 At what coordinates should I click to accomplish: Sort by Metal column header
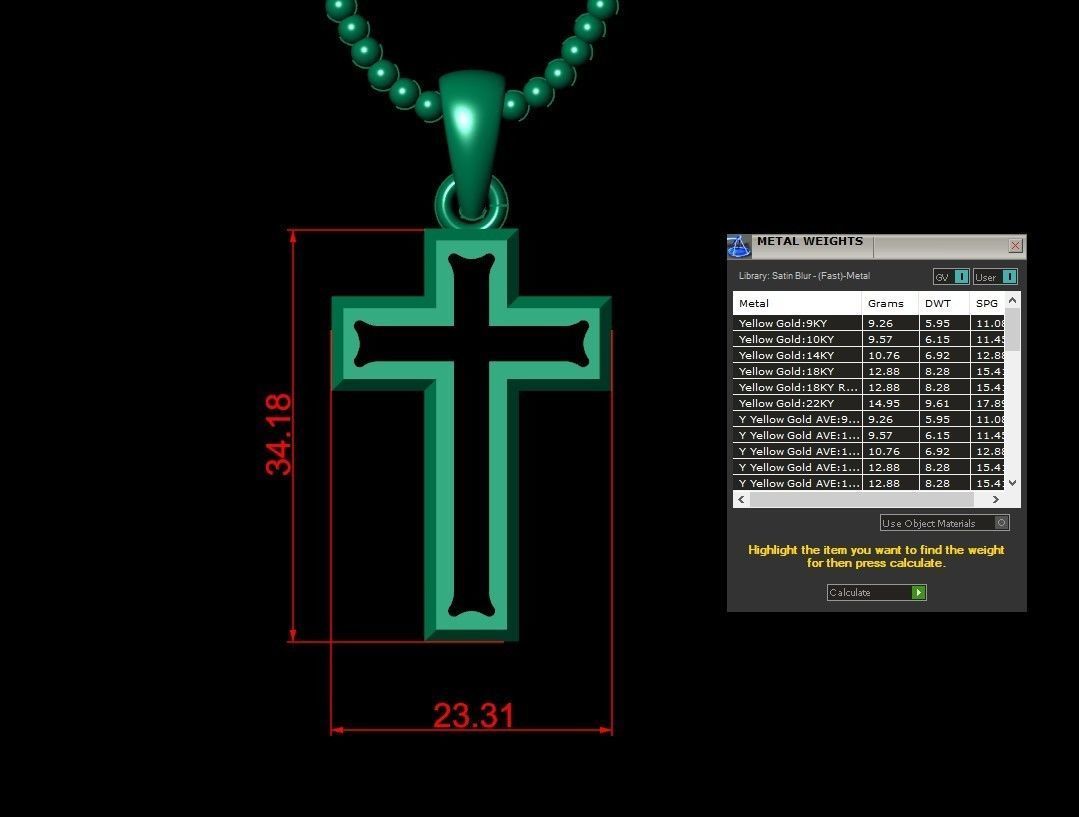797,304
